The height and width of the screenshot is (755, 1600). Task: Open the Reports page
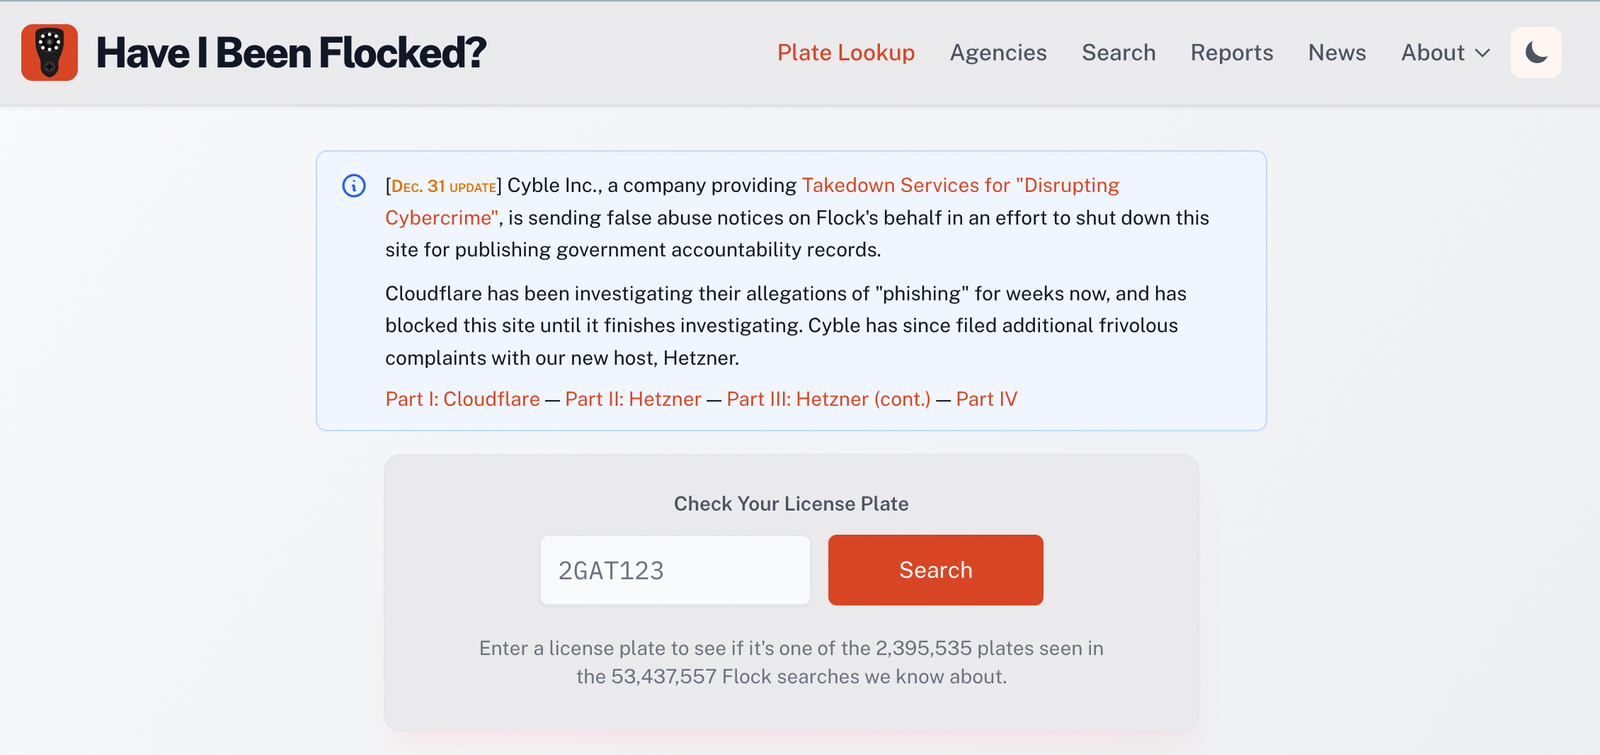pyautogui.click(x=1231, y=53)
